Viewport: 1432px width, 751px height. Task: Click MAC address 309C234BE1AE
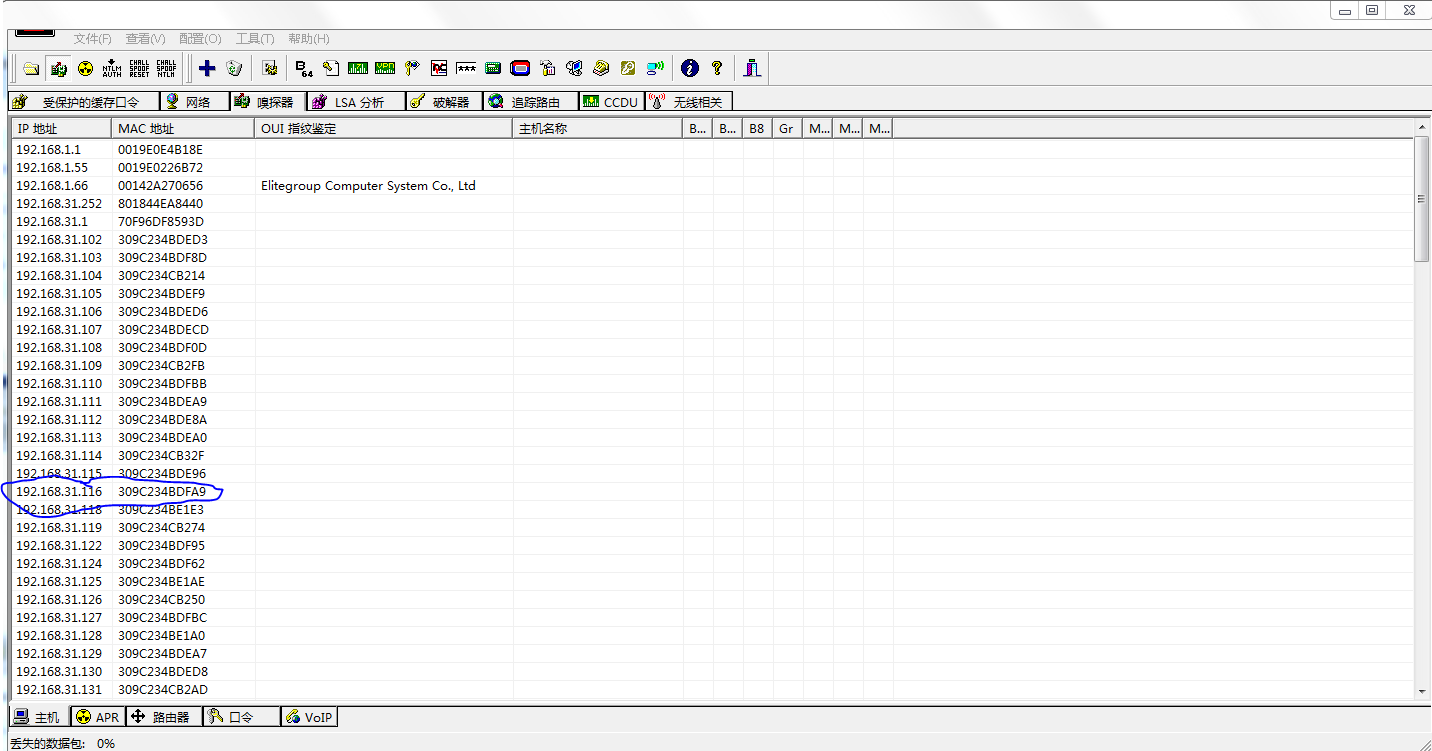pyautogui.click(x=162, y=581)
